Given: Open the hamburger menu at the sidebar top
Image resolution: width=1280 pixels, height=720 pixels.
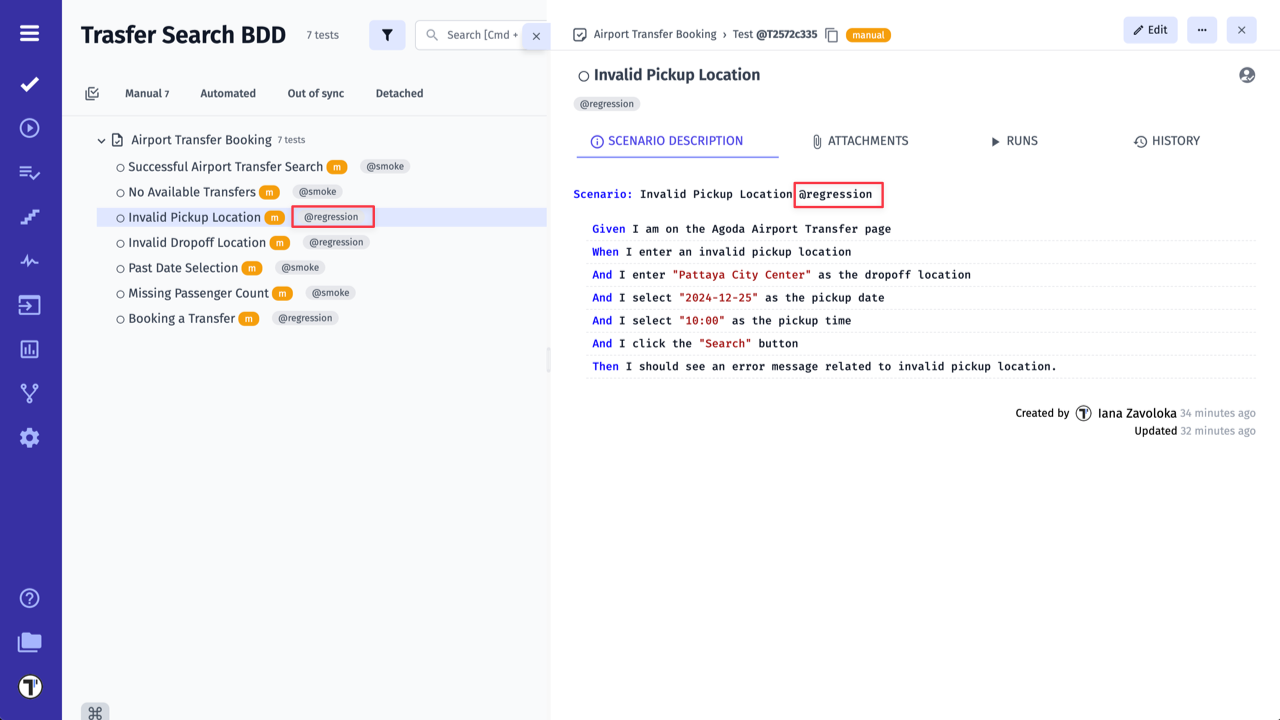Looking at the screenshot, I should (29, 31).
